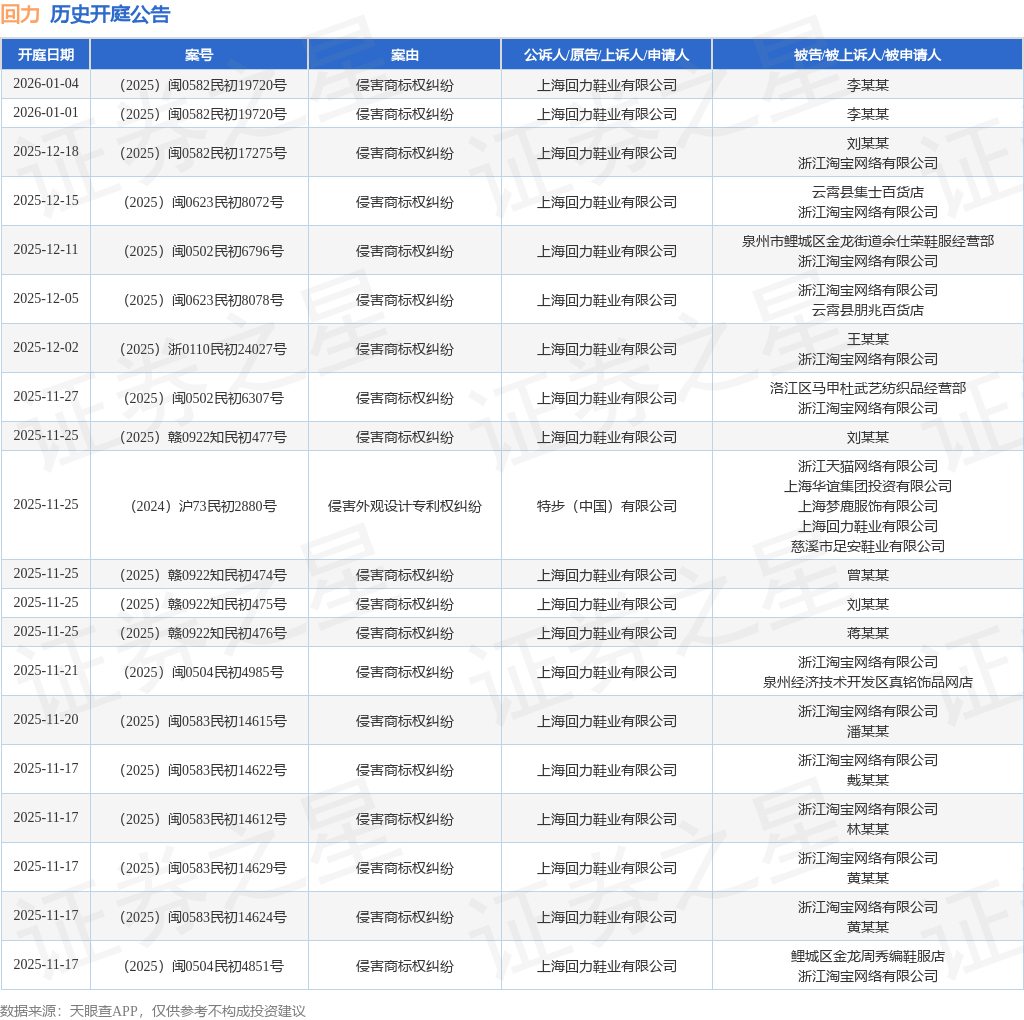Select case number (2025)闽0583民初14622号
Image resolution: width=1024 pixels, height=1020 pixels.
tap(203, 770)
